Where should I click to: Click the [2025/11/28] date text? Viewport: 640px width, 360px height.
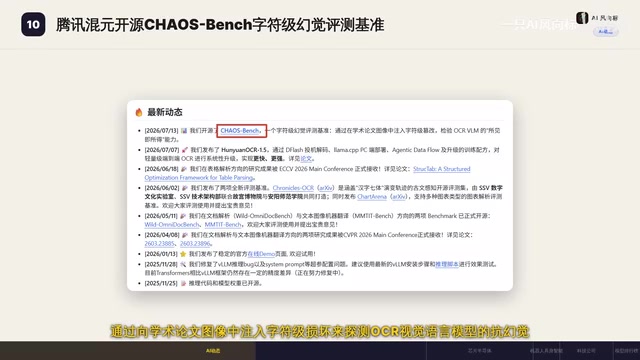tap(161, 264)
